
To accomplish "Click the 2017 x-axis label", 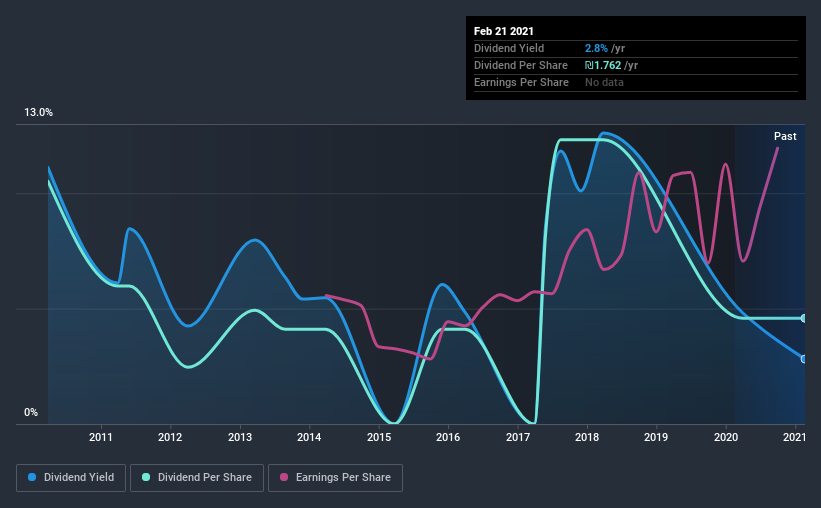I will click(x=517, y=437).
